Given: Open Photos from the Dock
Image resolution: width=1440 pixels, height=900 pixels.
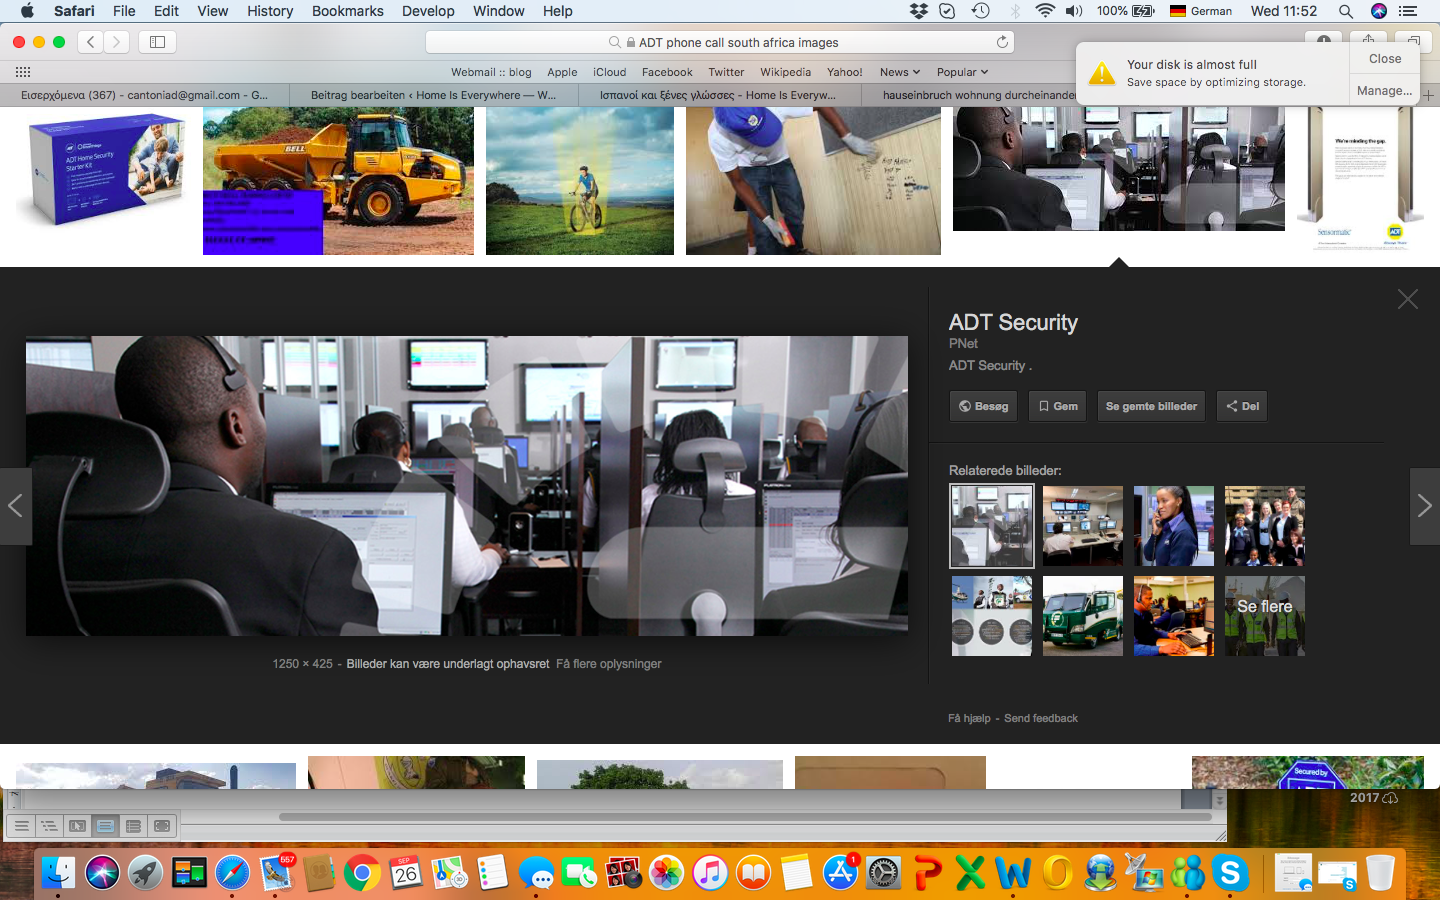Looking at the screenshot, I should click(666, 873).
